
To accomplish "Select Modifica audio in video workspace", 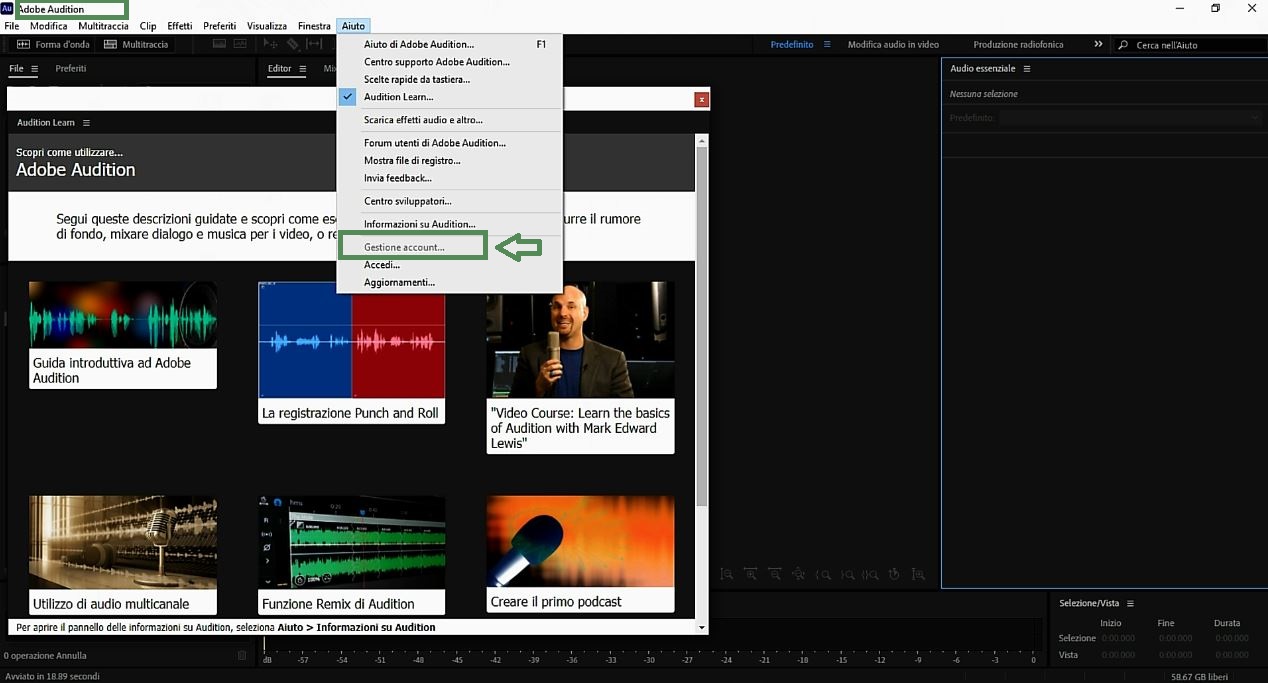I will (893, 44).
